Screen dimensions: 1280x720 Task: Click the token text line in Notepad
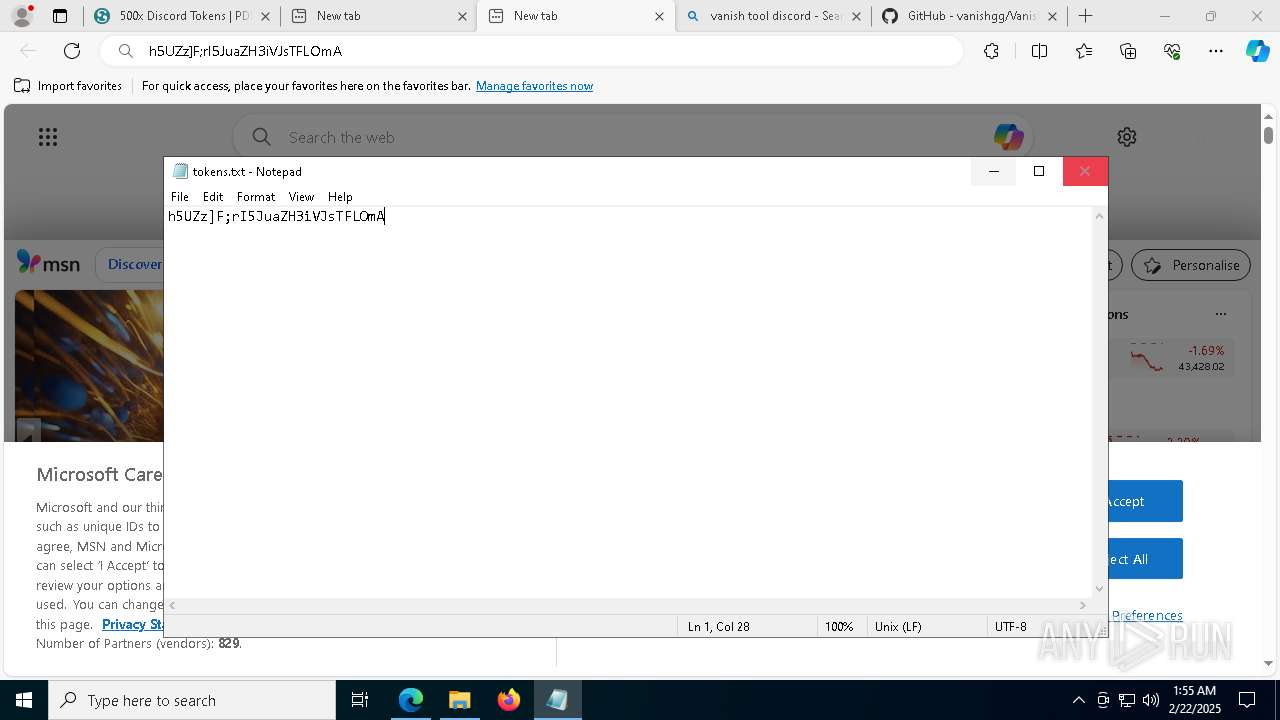[x=276, y=216]
